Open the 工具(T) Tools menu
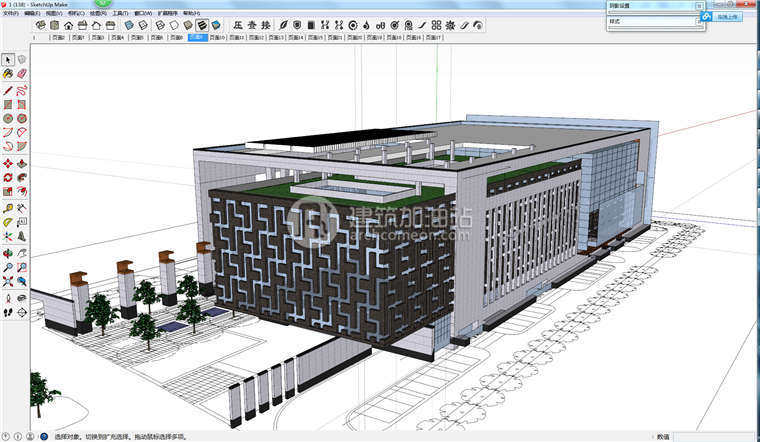Screen dimensions: 760x442 (120, 14)
